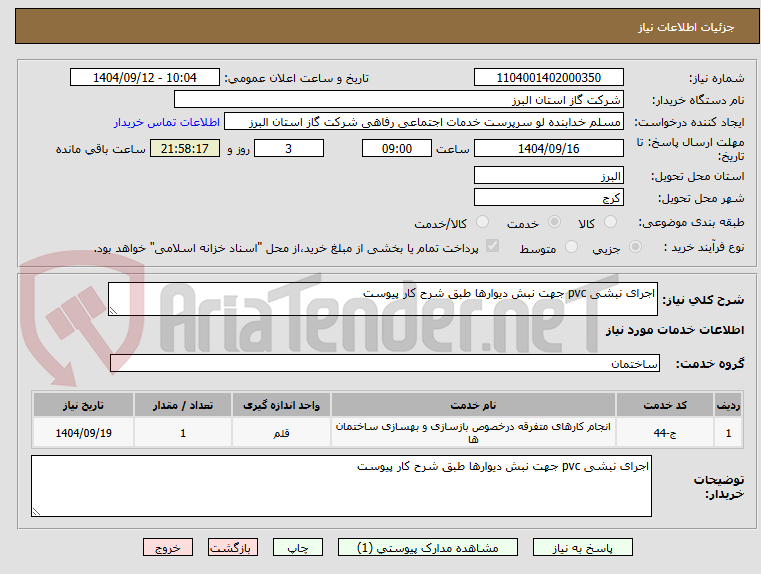This screenshot has width=761, height=574.
Task: Open the اطلاعات تماس خریدار link
Action: point(167,122)
